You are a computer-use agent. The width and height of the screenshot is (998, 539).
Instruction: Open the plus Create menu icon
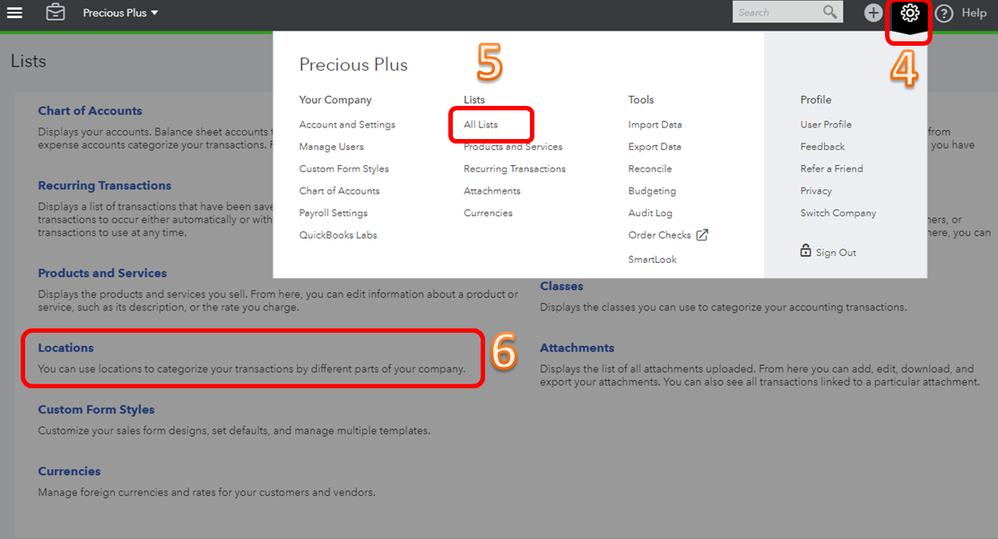873,13
